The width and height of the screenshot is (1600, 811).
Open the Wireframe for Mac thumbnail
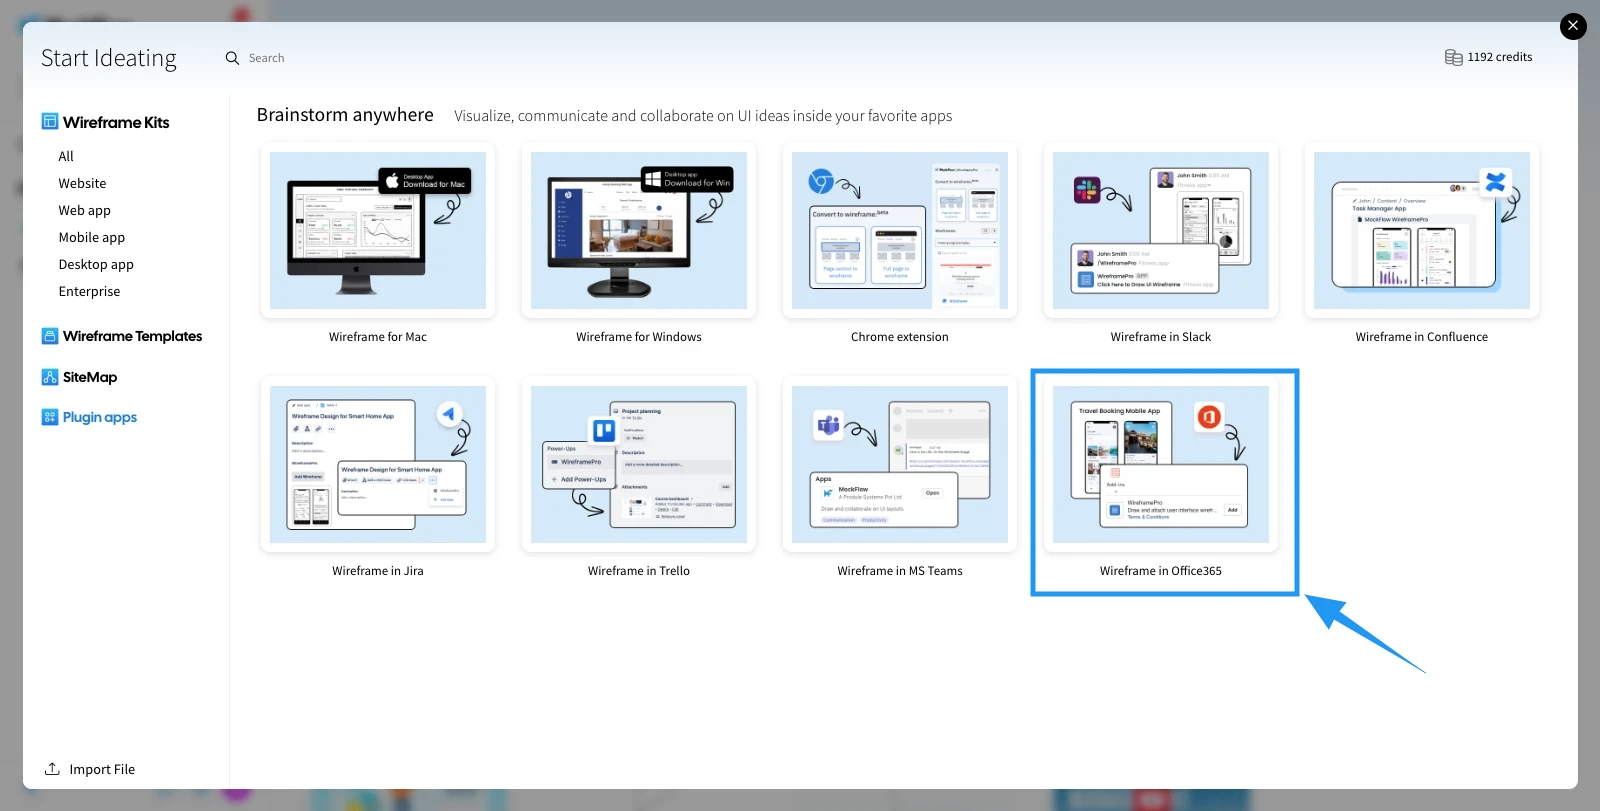pos(378,230)
